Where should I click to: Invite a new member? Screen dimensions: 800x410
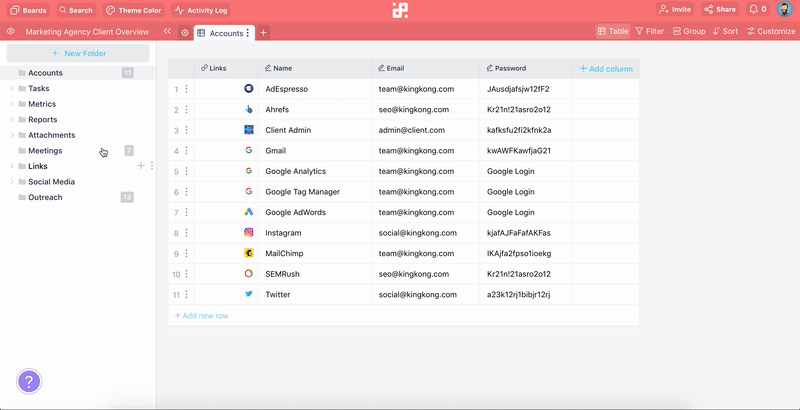tap(675, 9)
